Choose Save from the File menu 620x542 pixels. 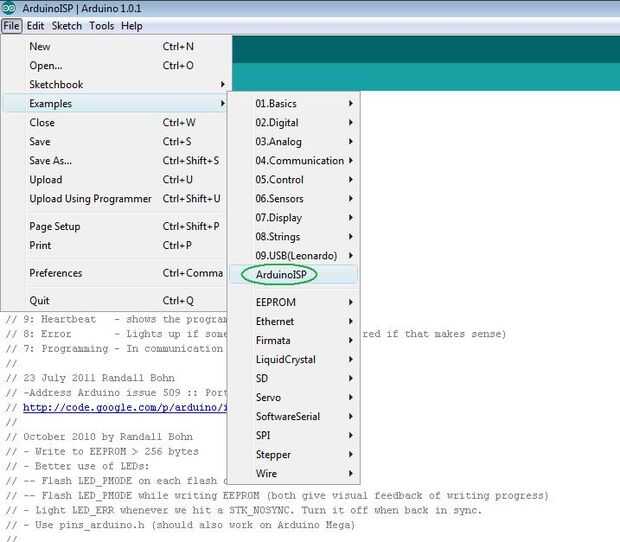(115, 142)
